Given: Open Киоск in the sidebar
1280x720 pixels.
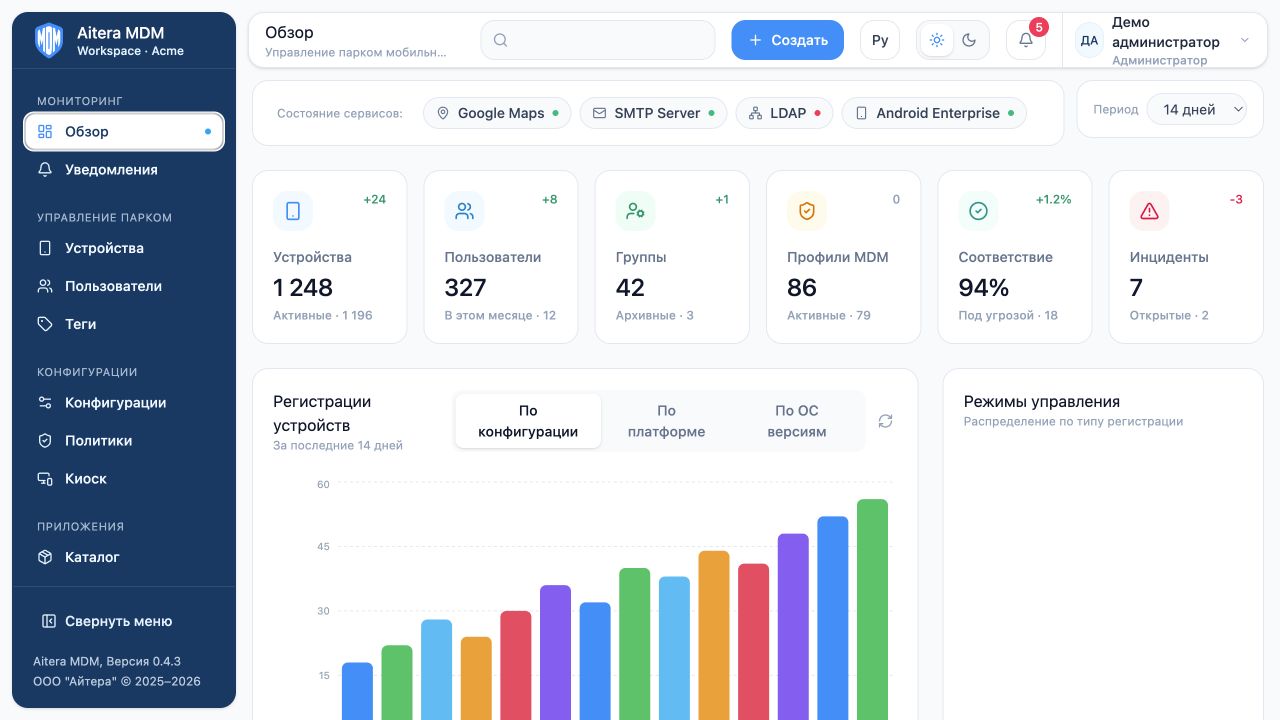Looking at the screenshot, I should pos(124,479).
